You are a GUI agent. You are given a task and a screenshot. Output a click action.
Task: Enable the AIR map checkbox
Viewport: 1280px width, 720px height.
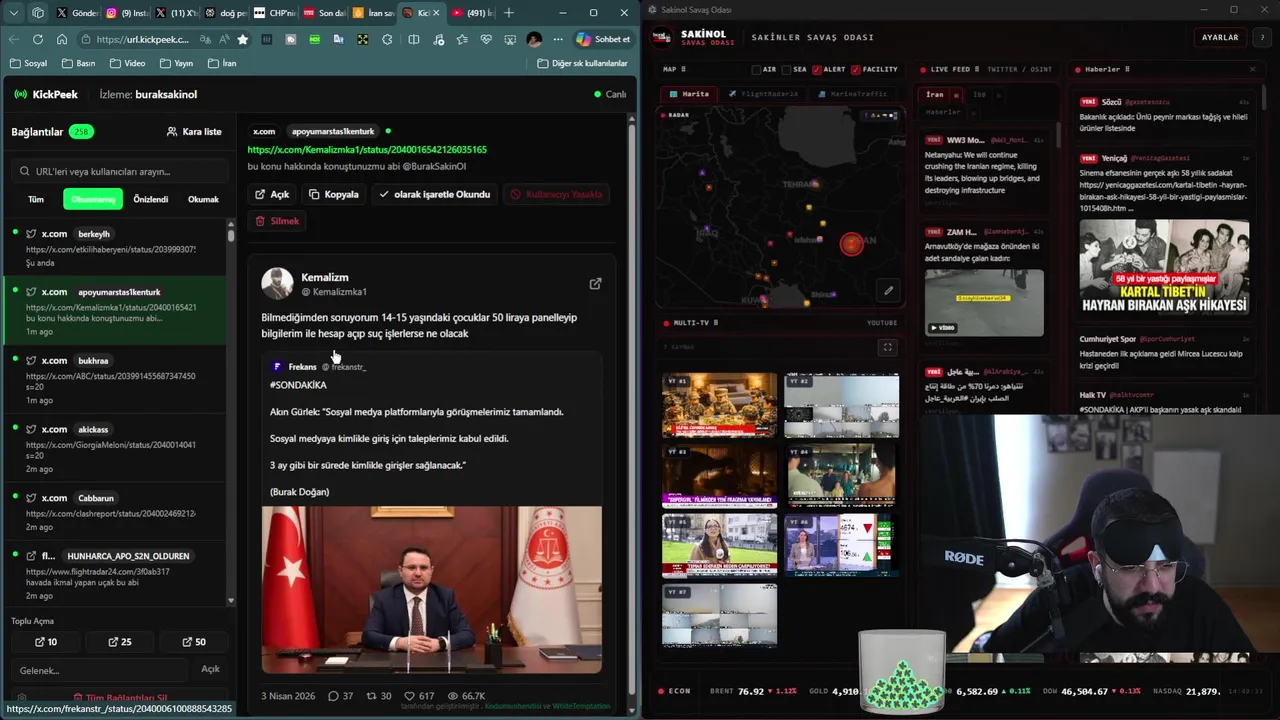(757, 70)
